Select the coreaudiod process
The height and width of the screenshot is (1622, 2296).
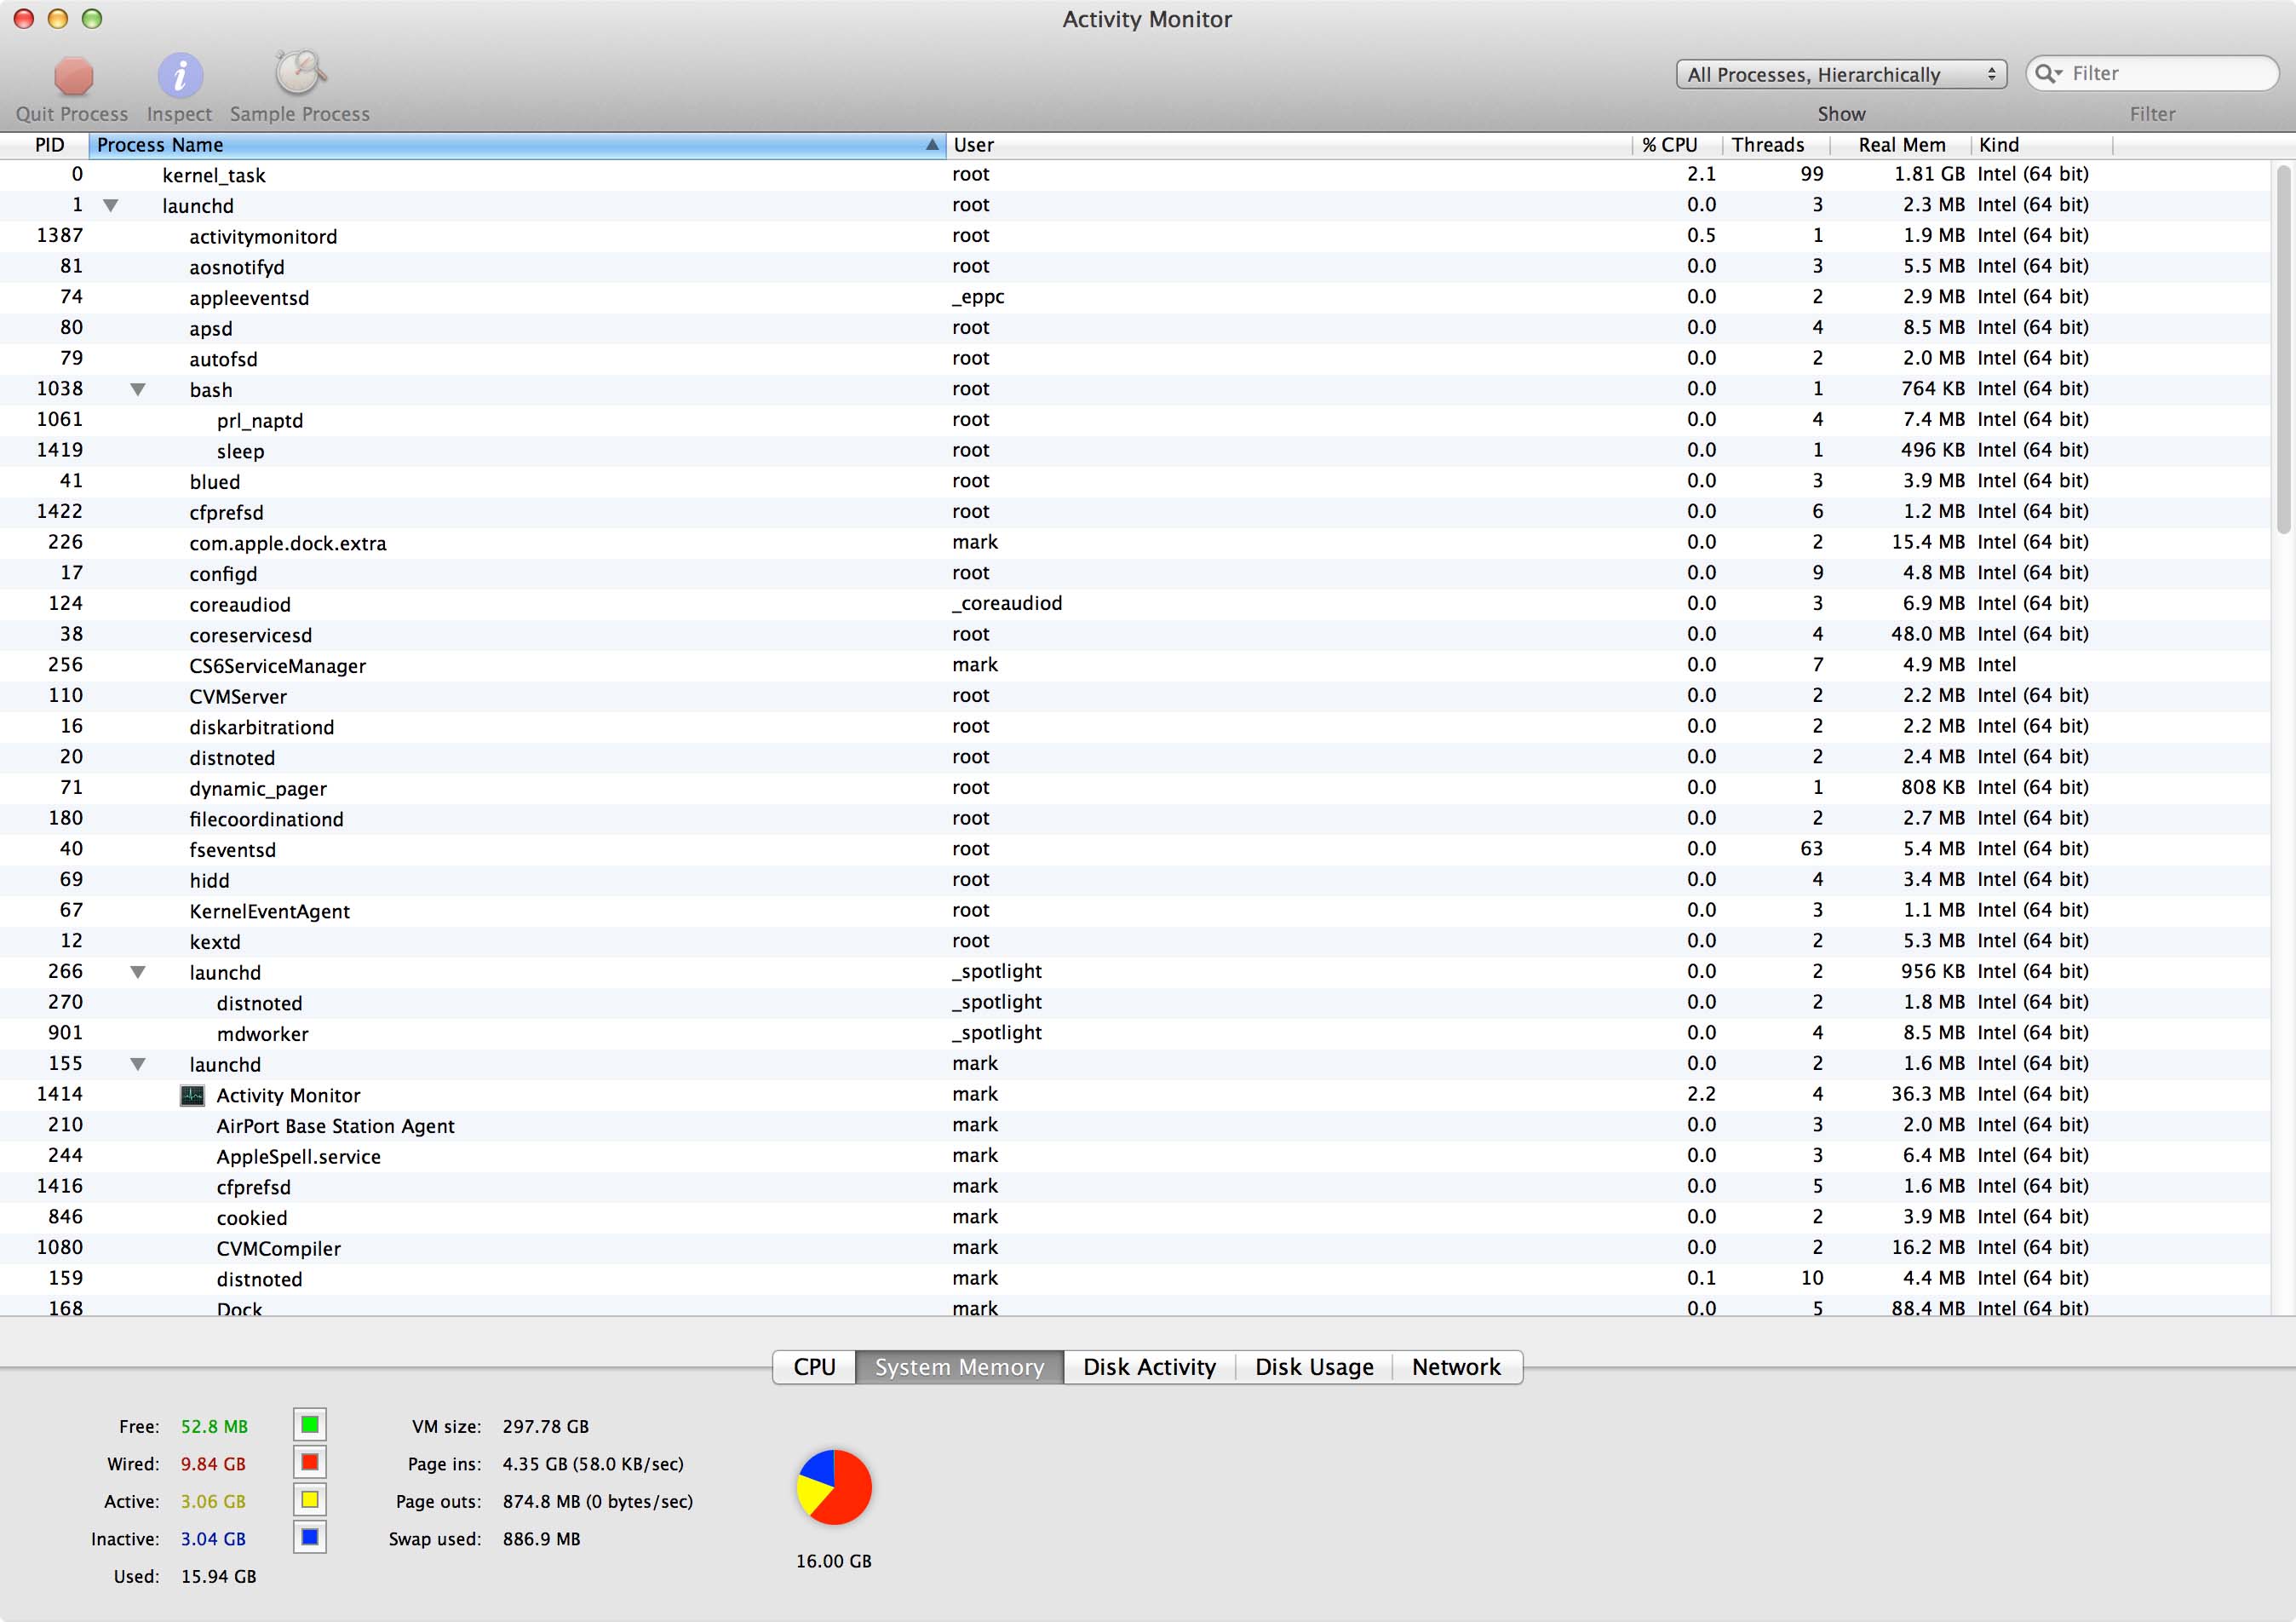click(x=1135, y=604)
